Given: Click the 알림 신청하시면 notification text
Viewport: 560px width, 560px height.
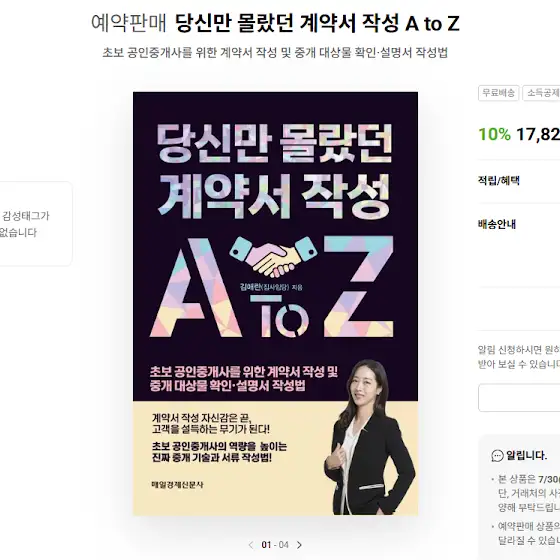Looking at the screenshot, I should [x=519, y=350].
